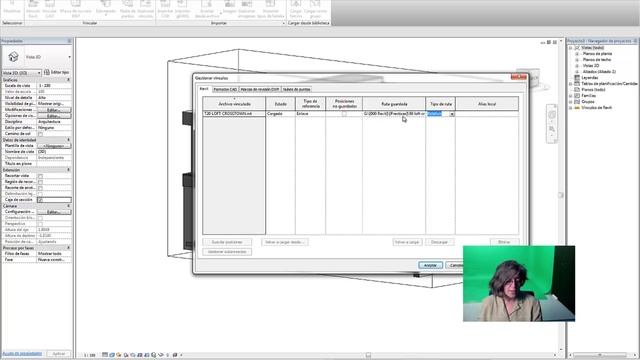Viewport: 640px width, 360px height.
Task: Expand the Vínculos de Revit tree node
Action: pos(571,108)
